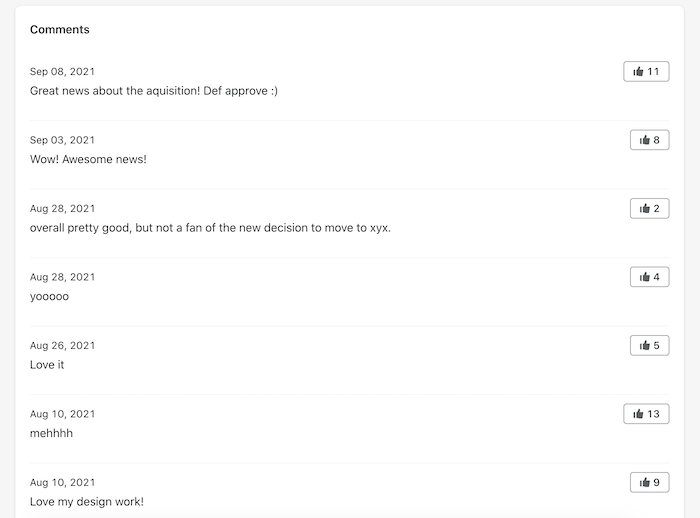The height and width of the screenshot is (518, 700).
Task: Like the 'mehhhh' comment with 13 likes
Action: click(646, 414)
